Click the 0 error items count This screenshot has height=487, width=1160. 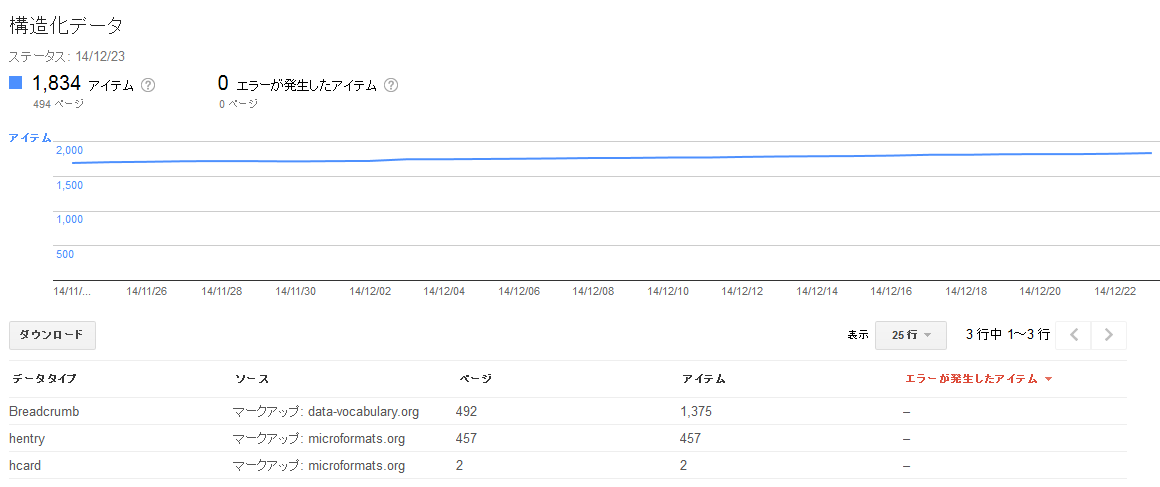223,83
